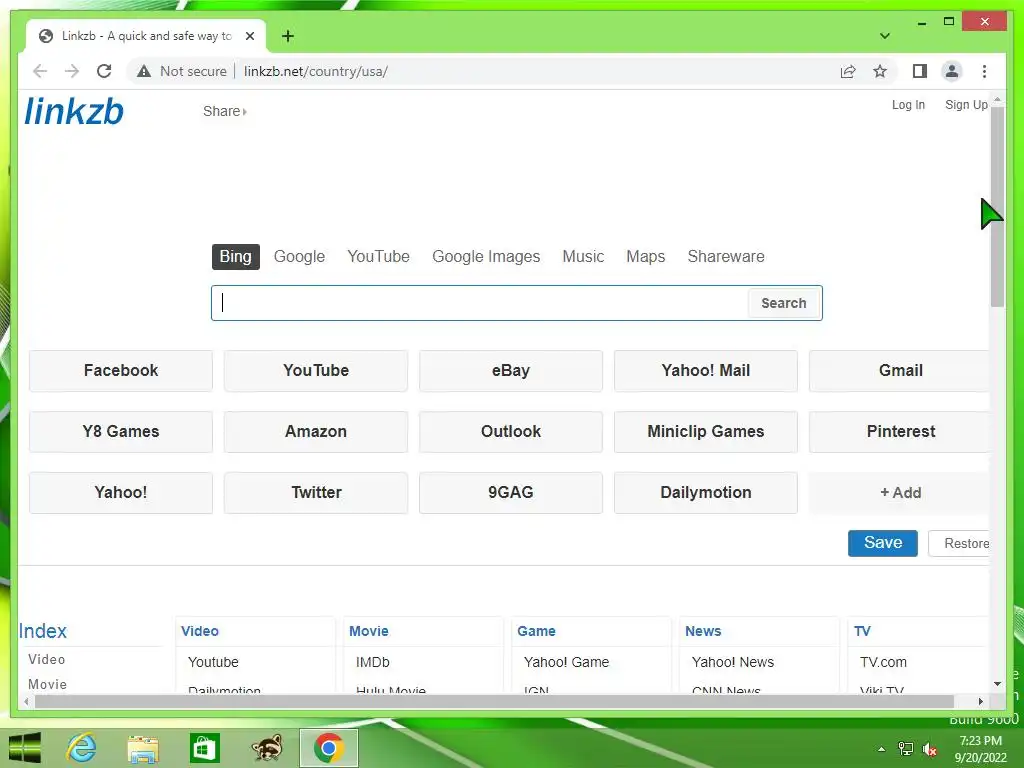
Task: Reload the linkzb page
Action: [104, 71]
